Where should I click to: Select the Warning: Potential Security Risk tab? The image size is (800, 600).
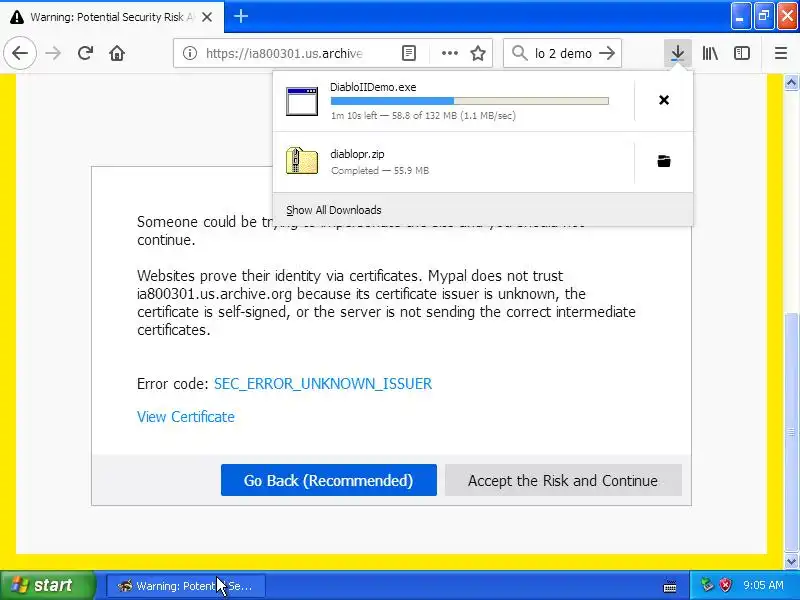[x=112, y=17]
